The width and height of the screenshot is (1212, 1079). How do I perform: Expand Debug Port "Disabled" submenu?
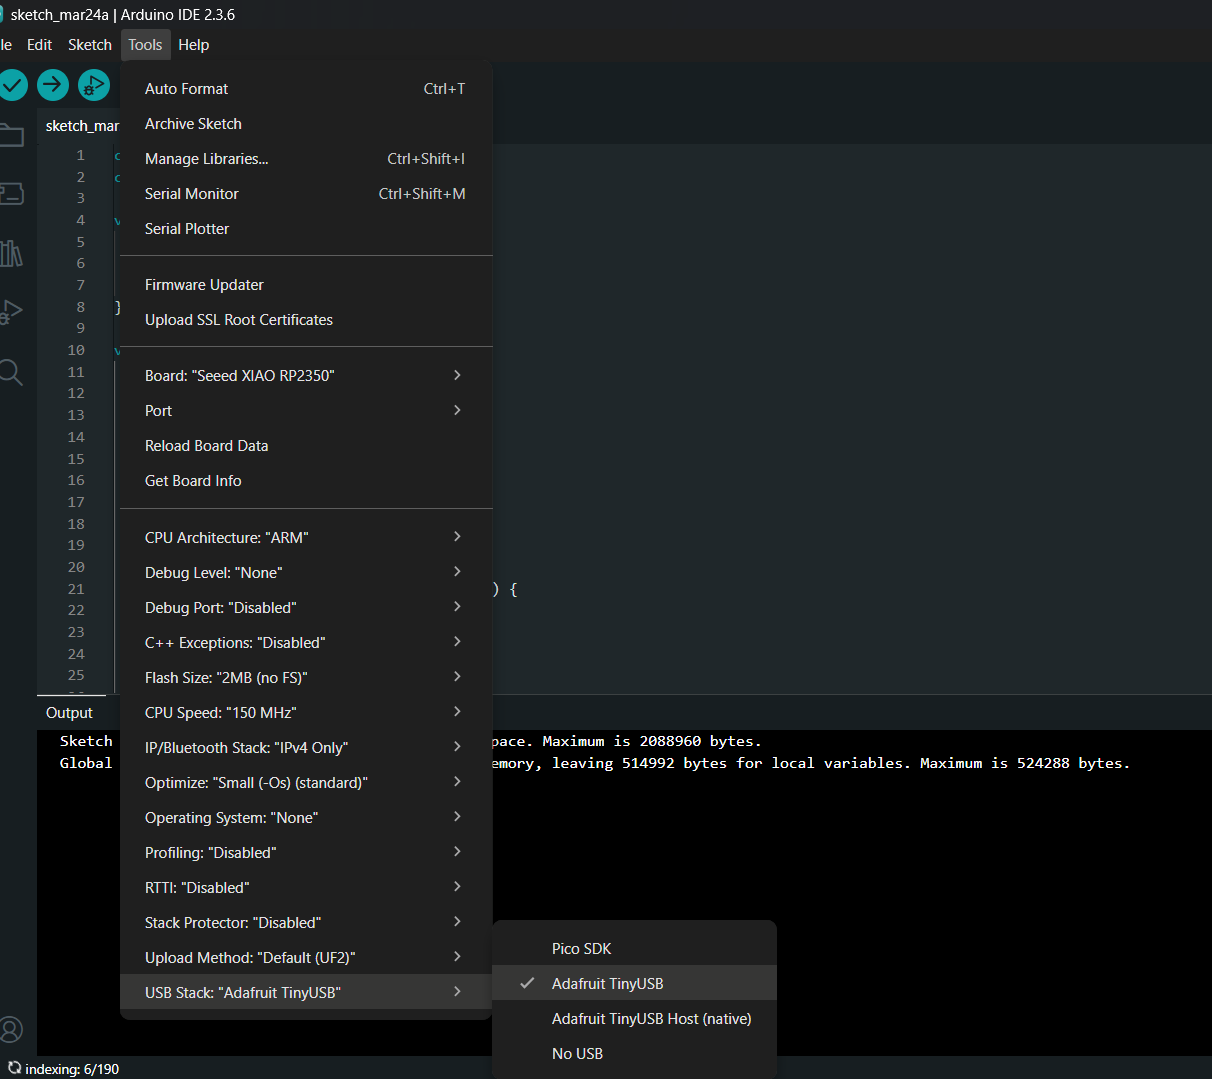(x=305, y=607)
